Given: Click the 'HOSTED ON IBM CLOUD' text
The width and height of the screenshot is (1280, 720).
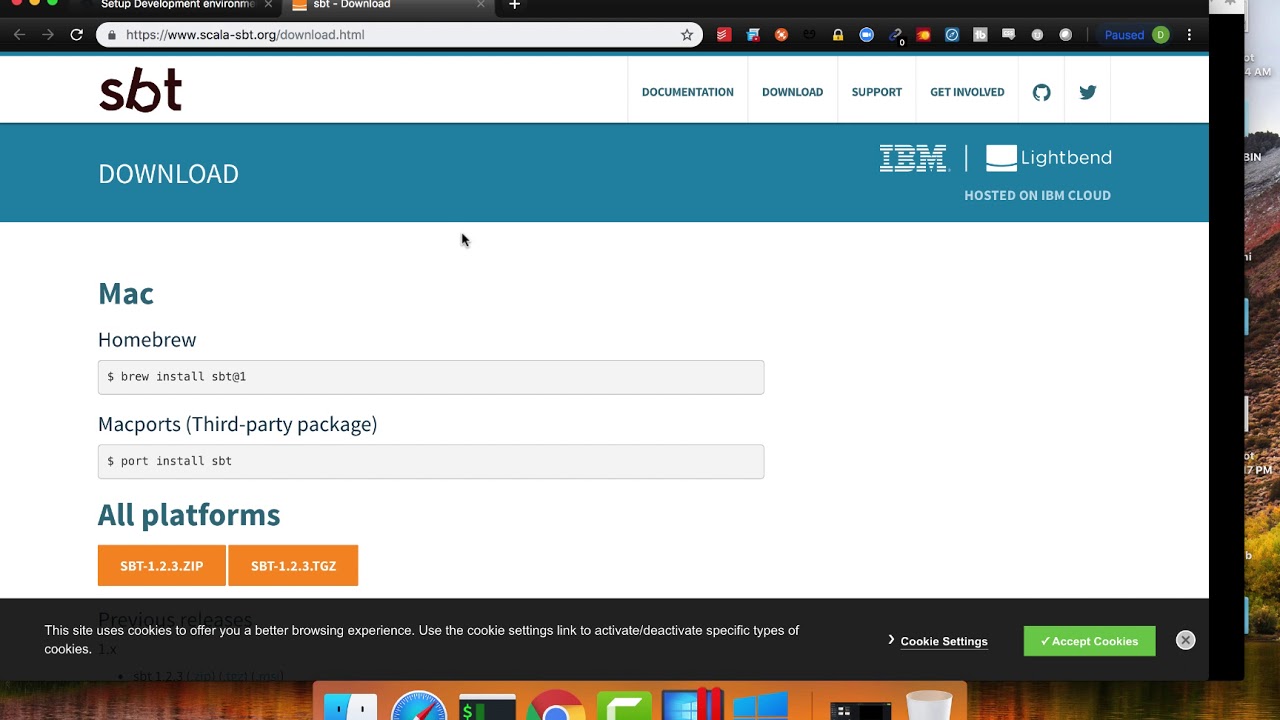Looking at the screenshot, I should [1037, 195].
